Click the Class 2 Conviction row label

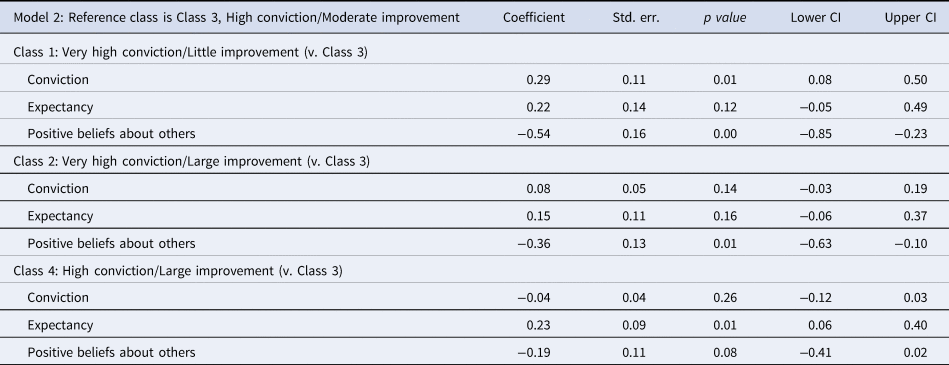[58, 189]
